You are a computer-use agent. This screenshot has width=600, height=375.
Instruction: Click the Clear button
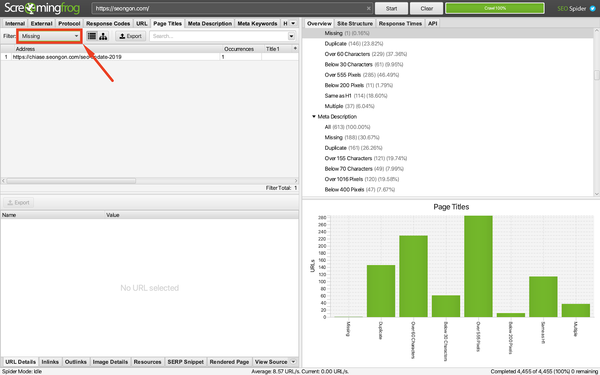pyautogui.click(x=427, y=8)
